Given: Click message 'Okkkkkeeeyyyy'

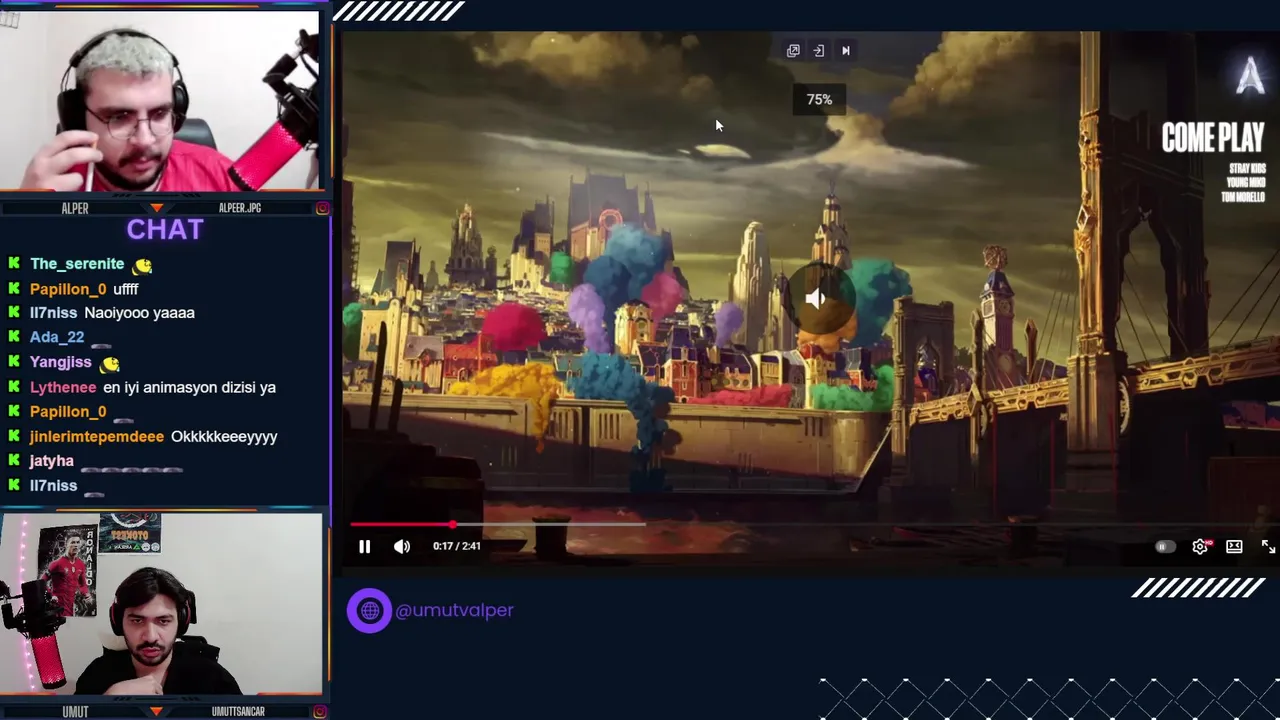Looking at the screenshot, I should pos(224,436).
